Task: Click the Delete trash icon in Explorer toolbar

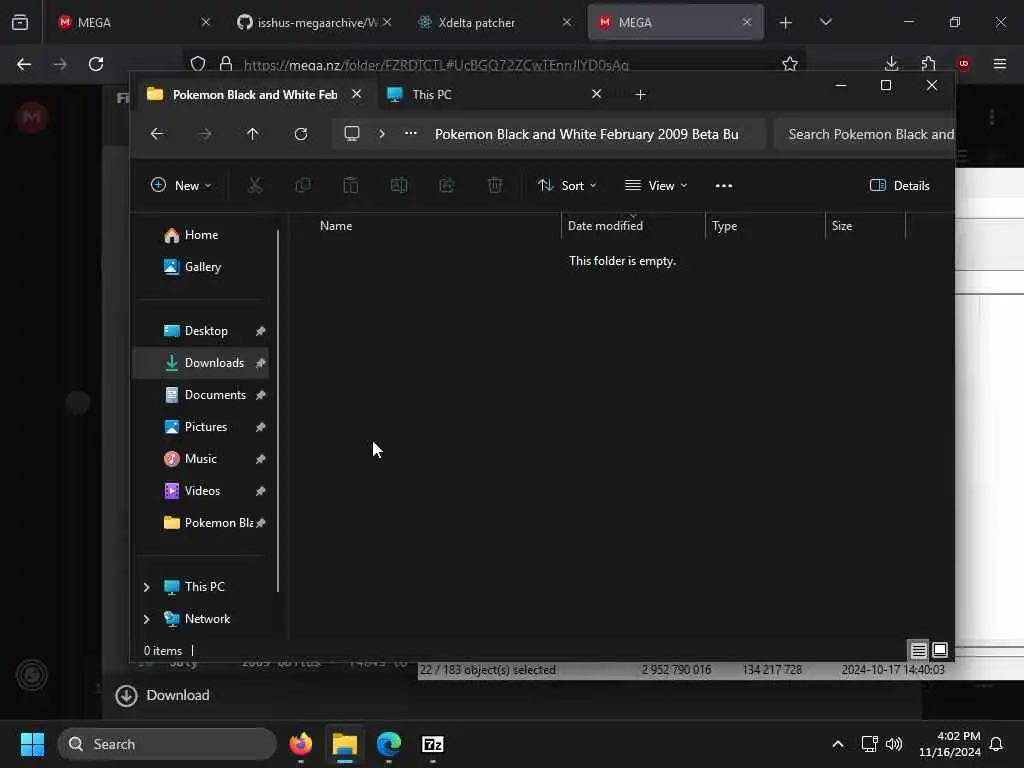Action: 495,185
